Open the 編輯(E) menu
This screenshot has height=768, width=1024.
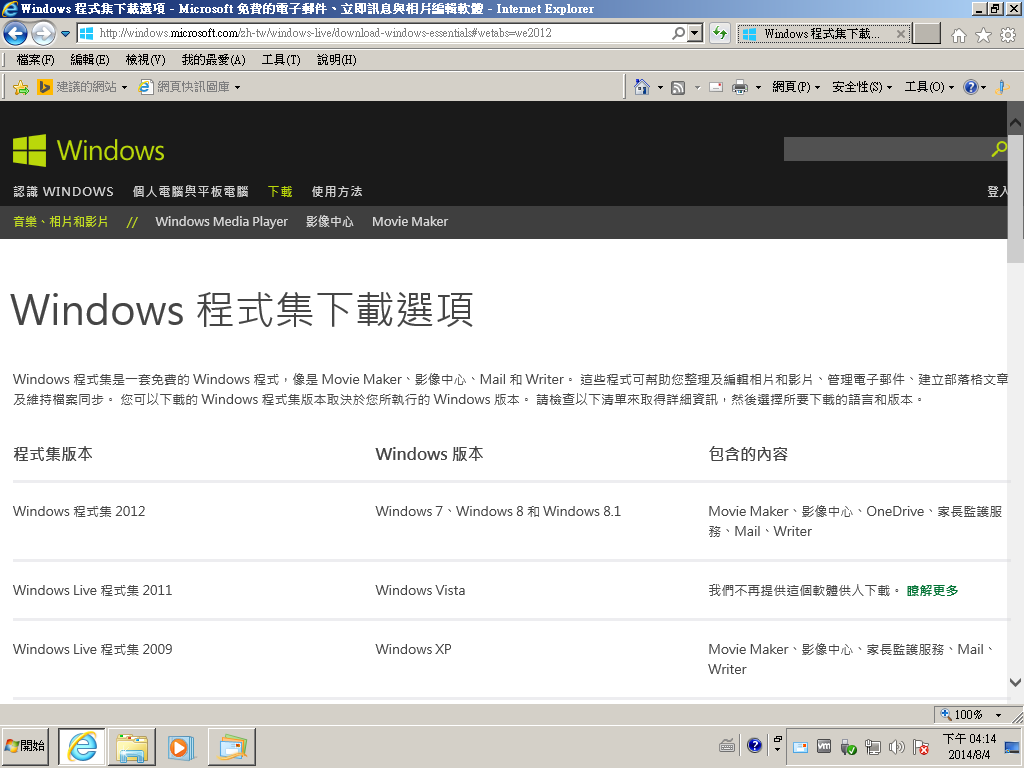[x=89, y=60]
